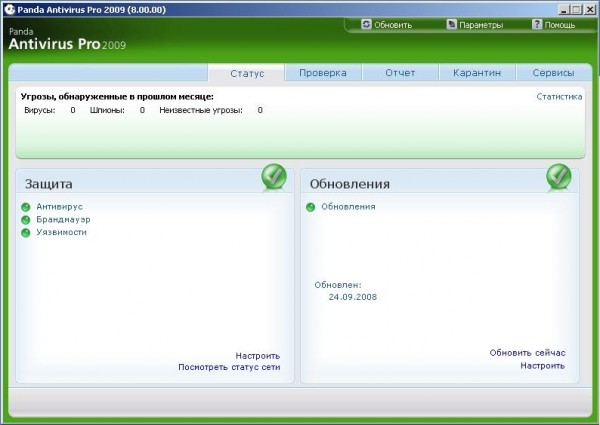Select the Уязвимости protection item
Viewport: 600px width, 425px height.
(x=61, y=232)
